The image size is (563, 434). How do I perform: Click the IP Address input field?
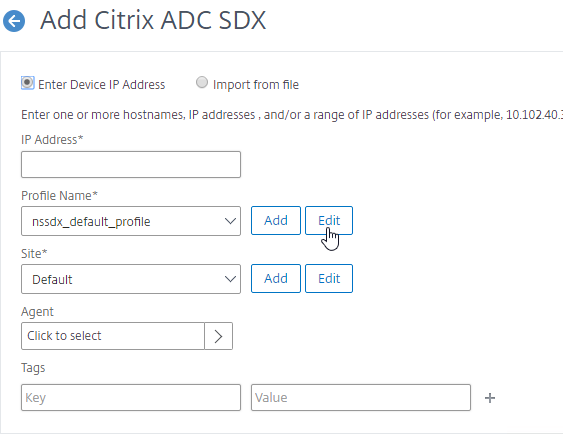pos(131,164)
